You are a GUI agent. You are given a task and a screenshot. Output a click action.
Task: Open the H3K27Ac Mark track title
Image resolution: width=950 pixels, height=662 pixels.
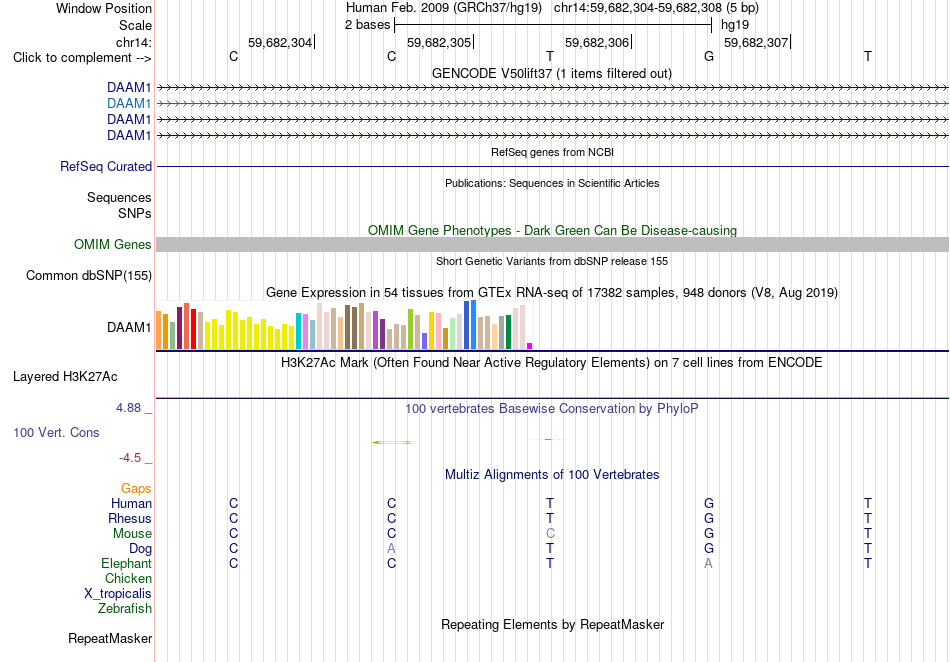point(552,363)
